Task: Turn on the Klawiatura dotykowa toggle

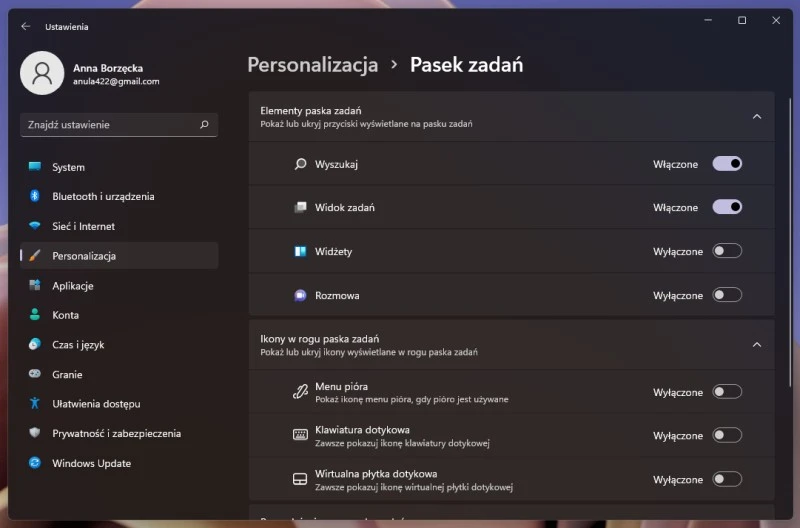Action: (x=727, y=435)
